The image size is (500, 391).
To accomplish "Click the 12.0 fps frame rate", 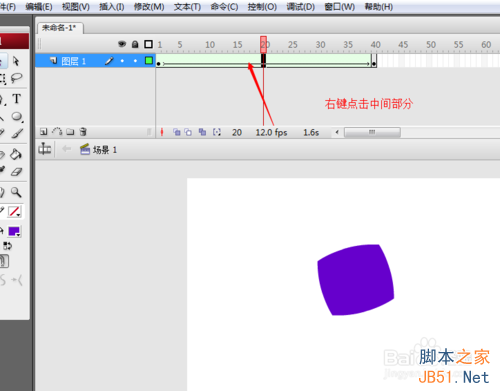I will [271, 133].
